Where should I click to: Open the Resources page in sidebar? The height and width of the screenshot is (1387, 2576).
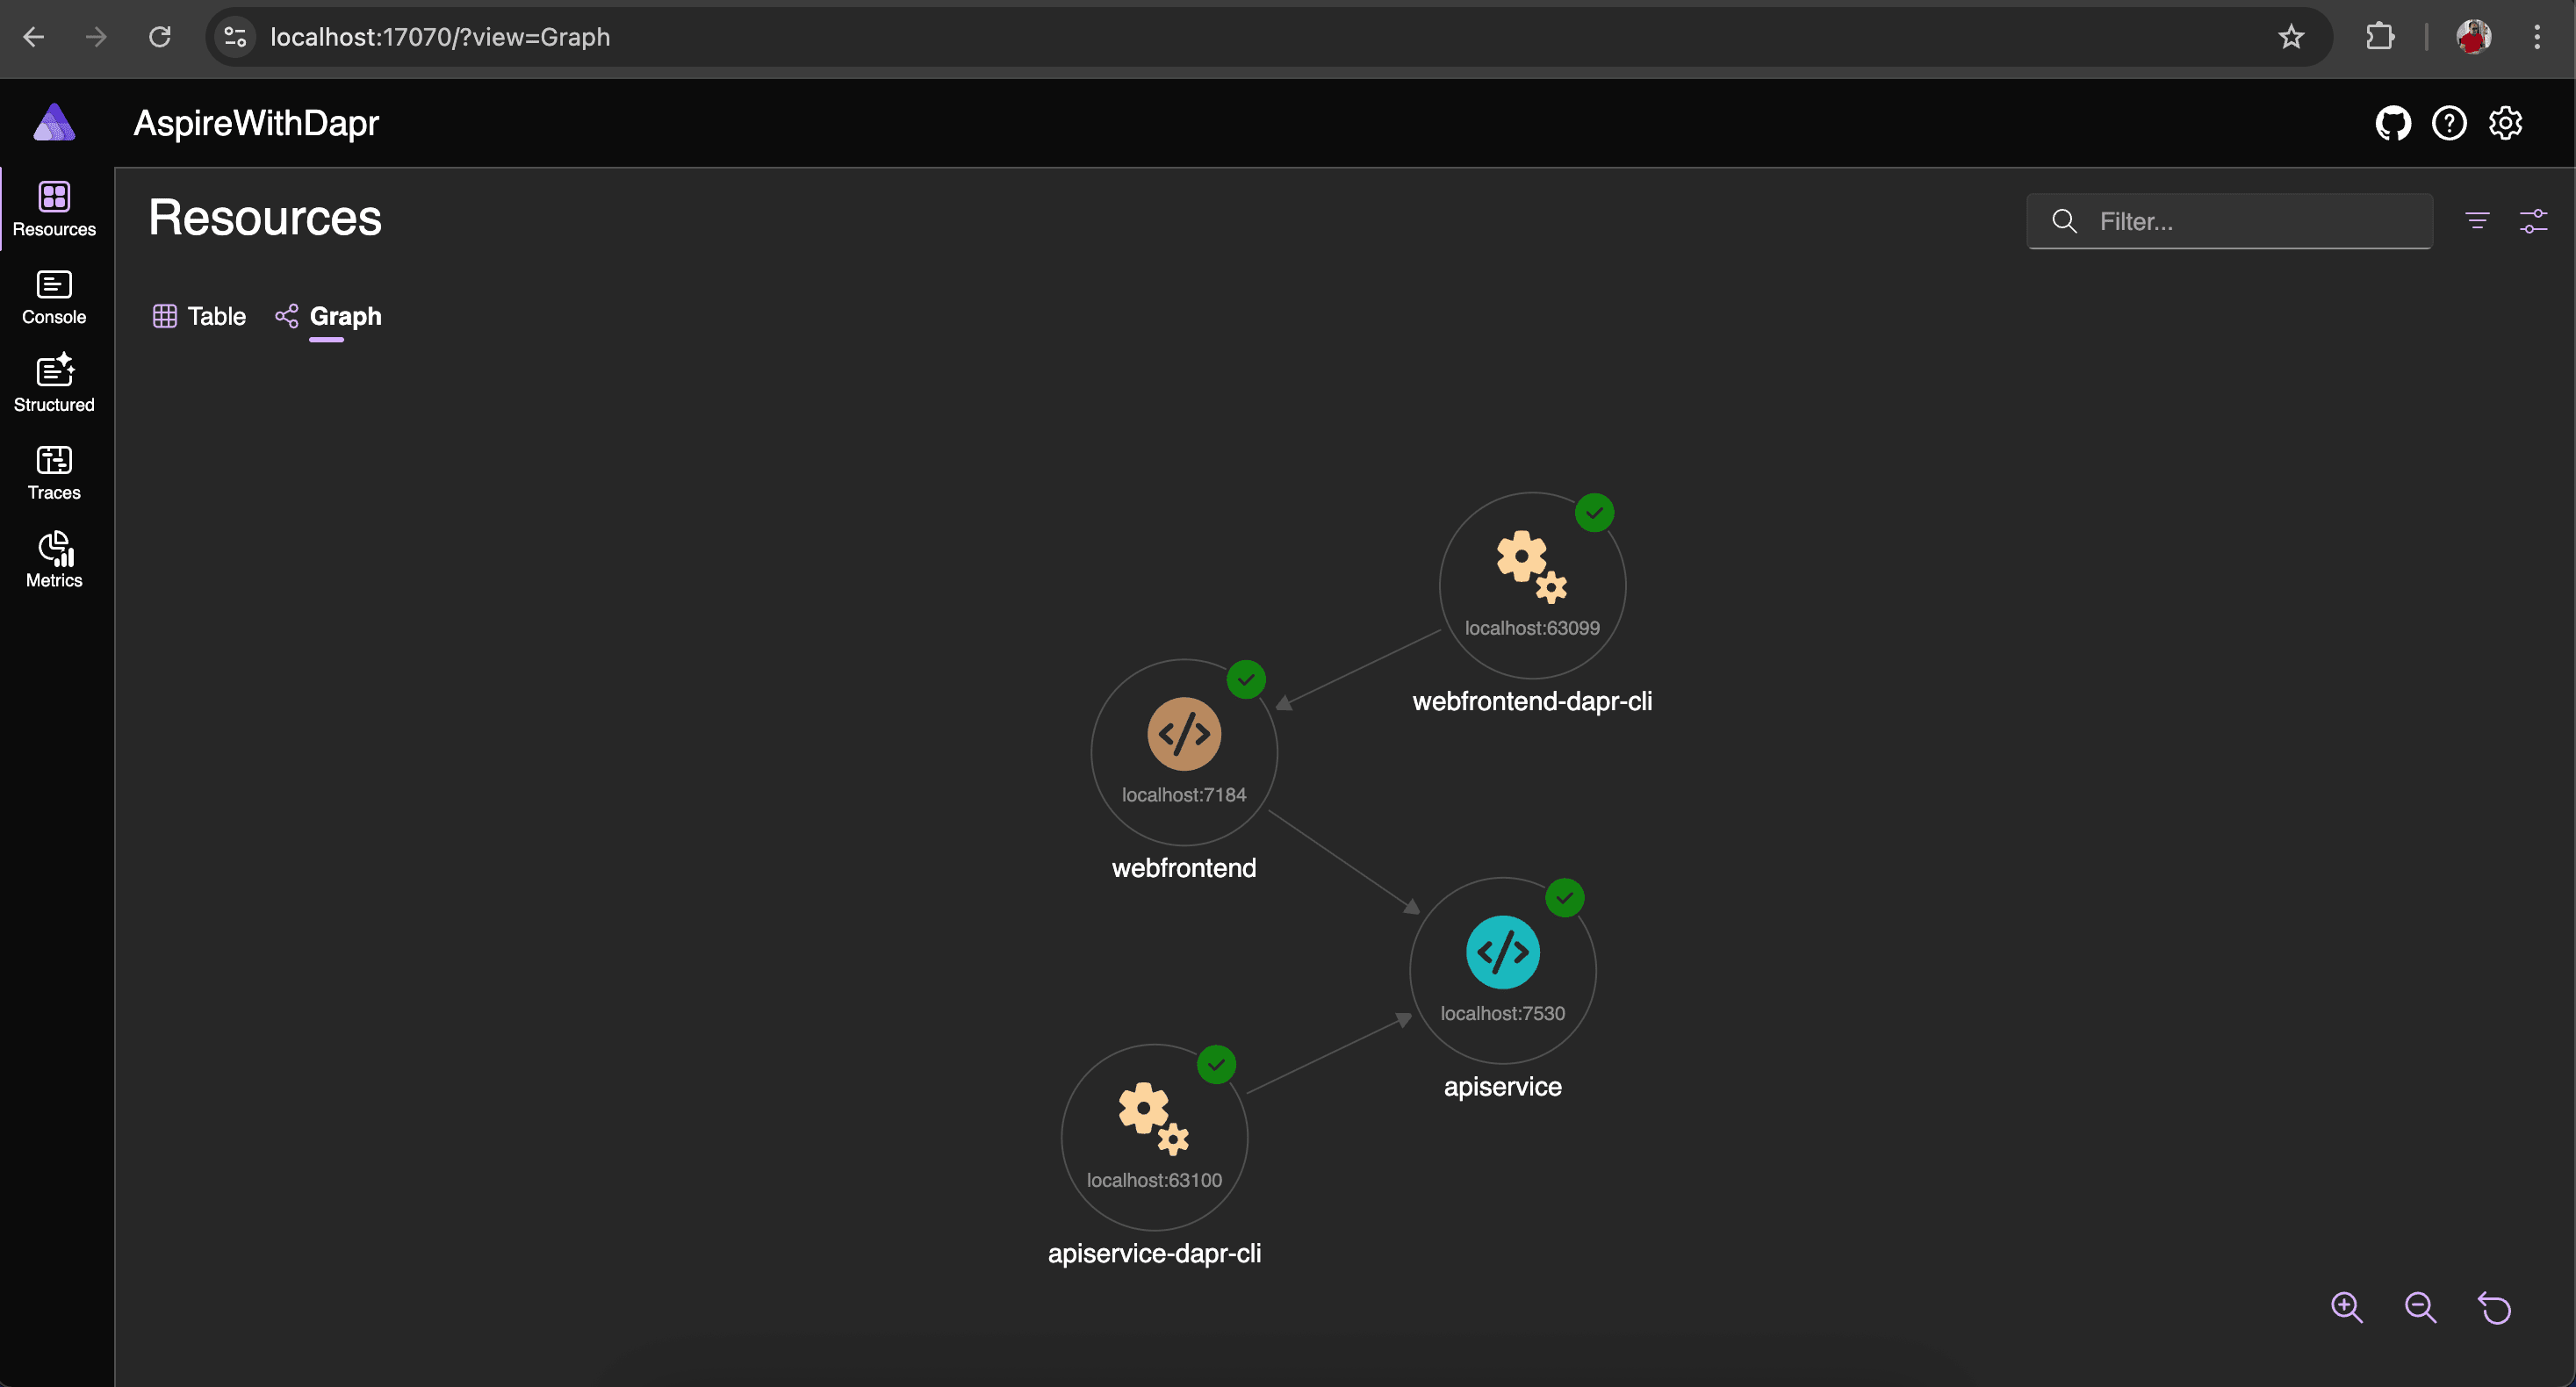[54, 209]
